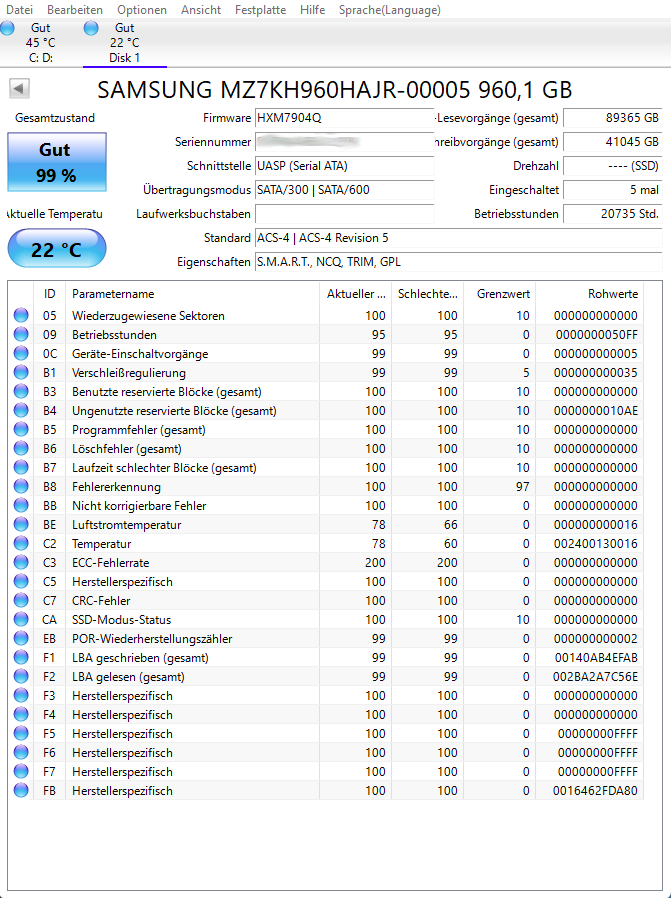Click status icon for LBA geschrieben row
The width and height of the screenshot is (671, 898).
(x=21, y=657)
